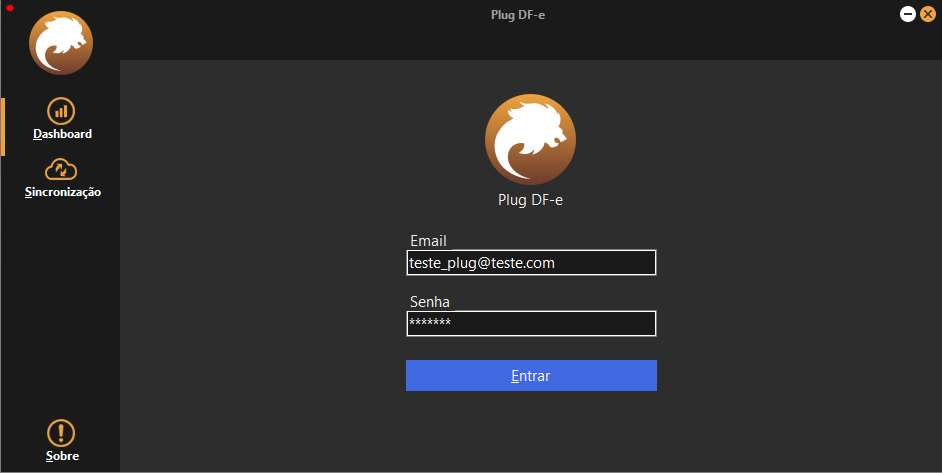Click the small red dot in the window corner
942x473 pixels.
click(x=9, y=8)
